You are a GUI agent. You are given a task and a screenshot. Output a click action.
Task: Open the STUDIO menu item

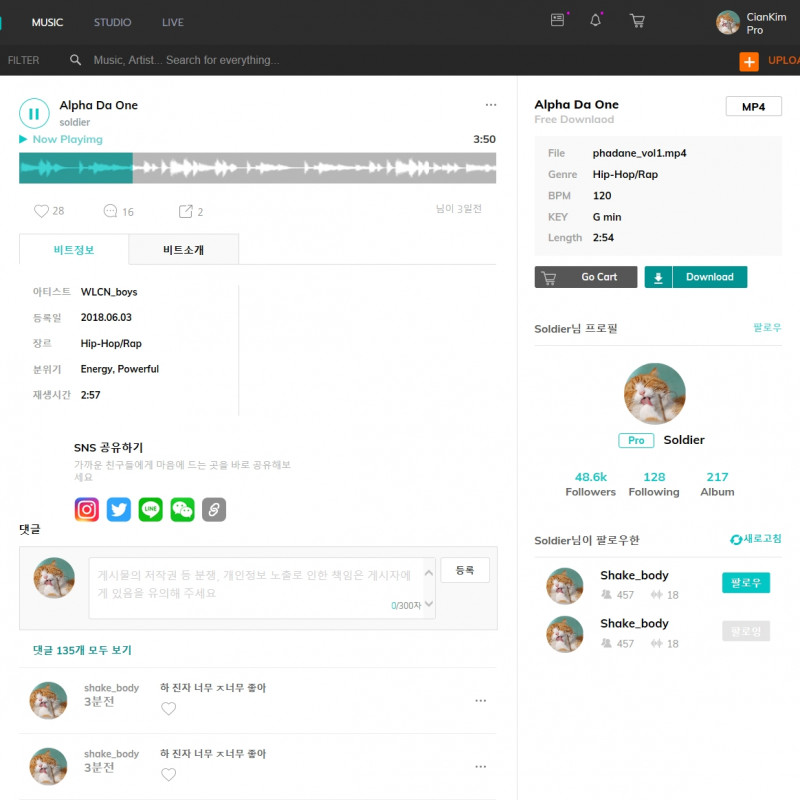click(x=112, y=22)
